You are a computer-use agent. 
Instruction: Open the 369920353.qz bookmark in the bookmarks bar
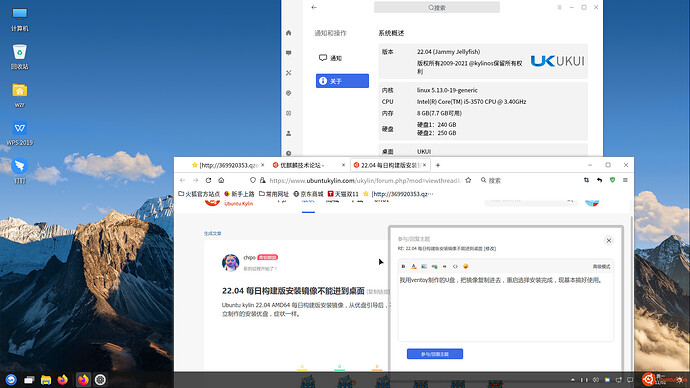click(398, 194)
